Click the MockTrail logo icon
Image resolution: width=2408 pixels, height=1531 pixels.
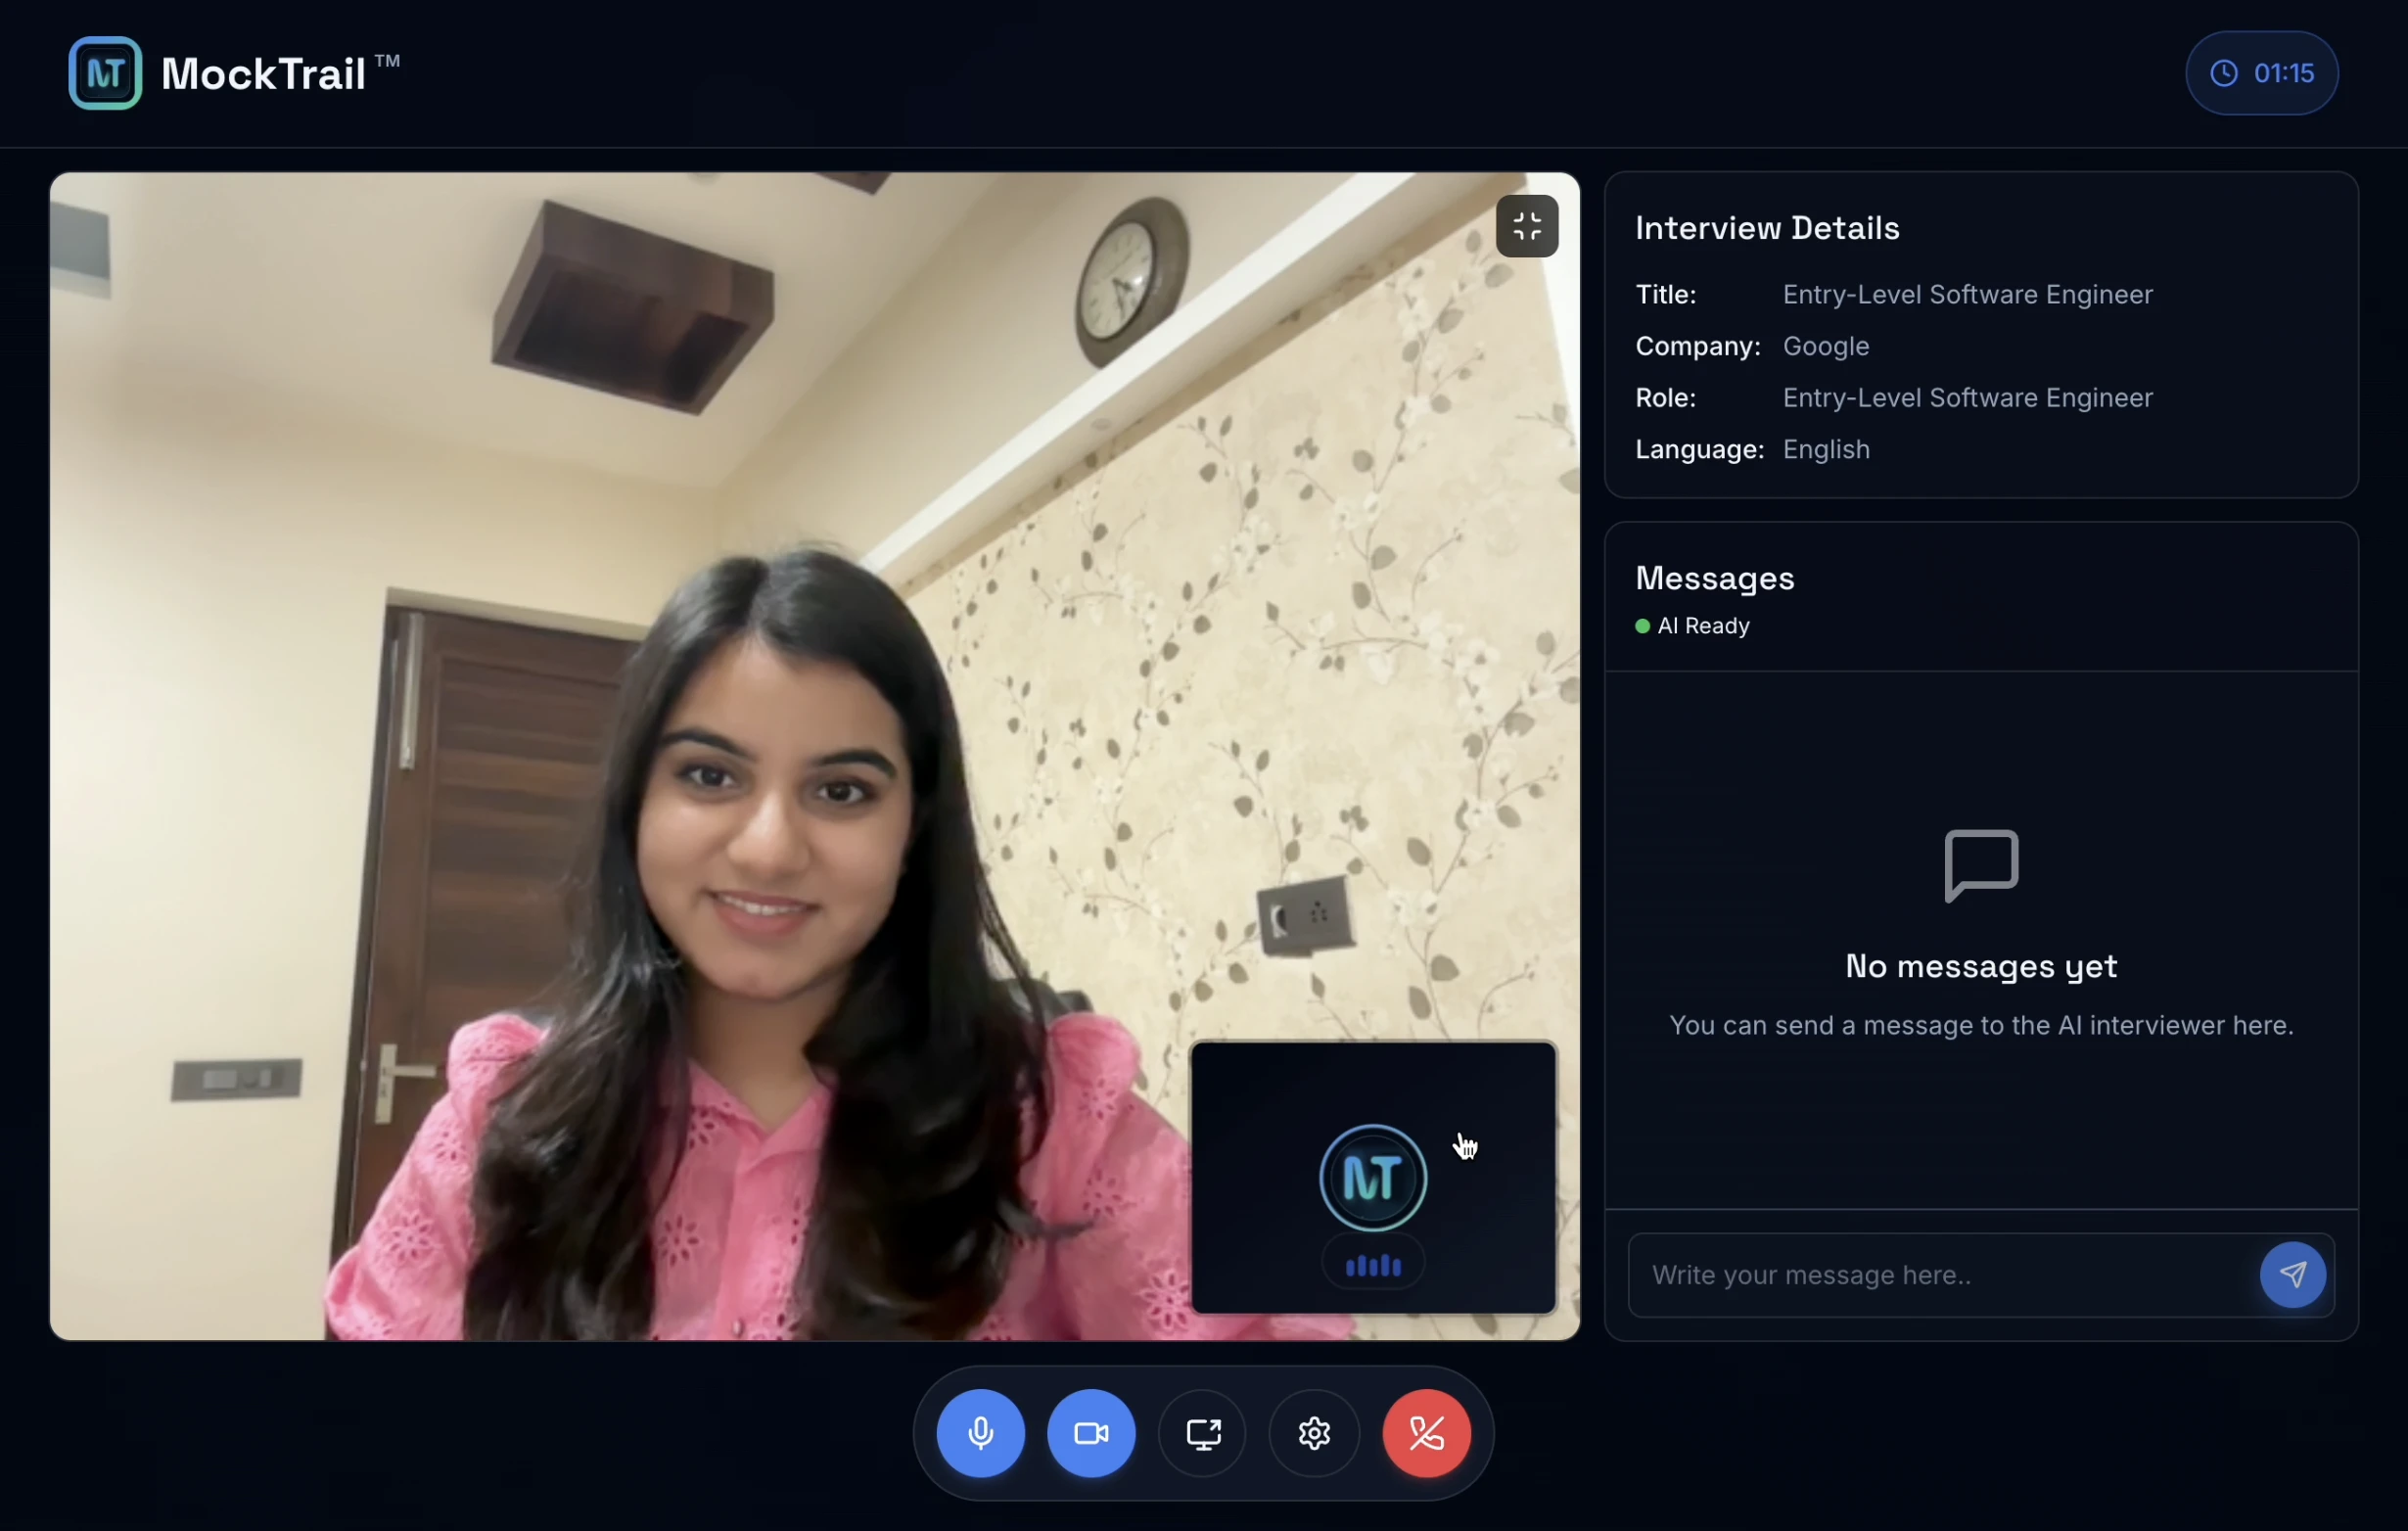pyautogui.click(x=105, y=73)
